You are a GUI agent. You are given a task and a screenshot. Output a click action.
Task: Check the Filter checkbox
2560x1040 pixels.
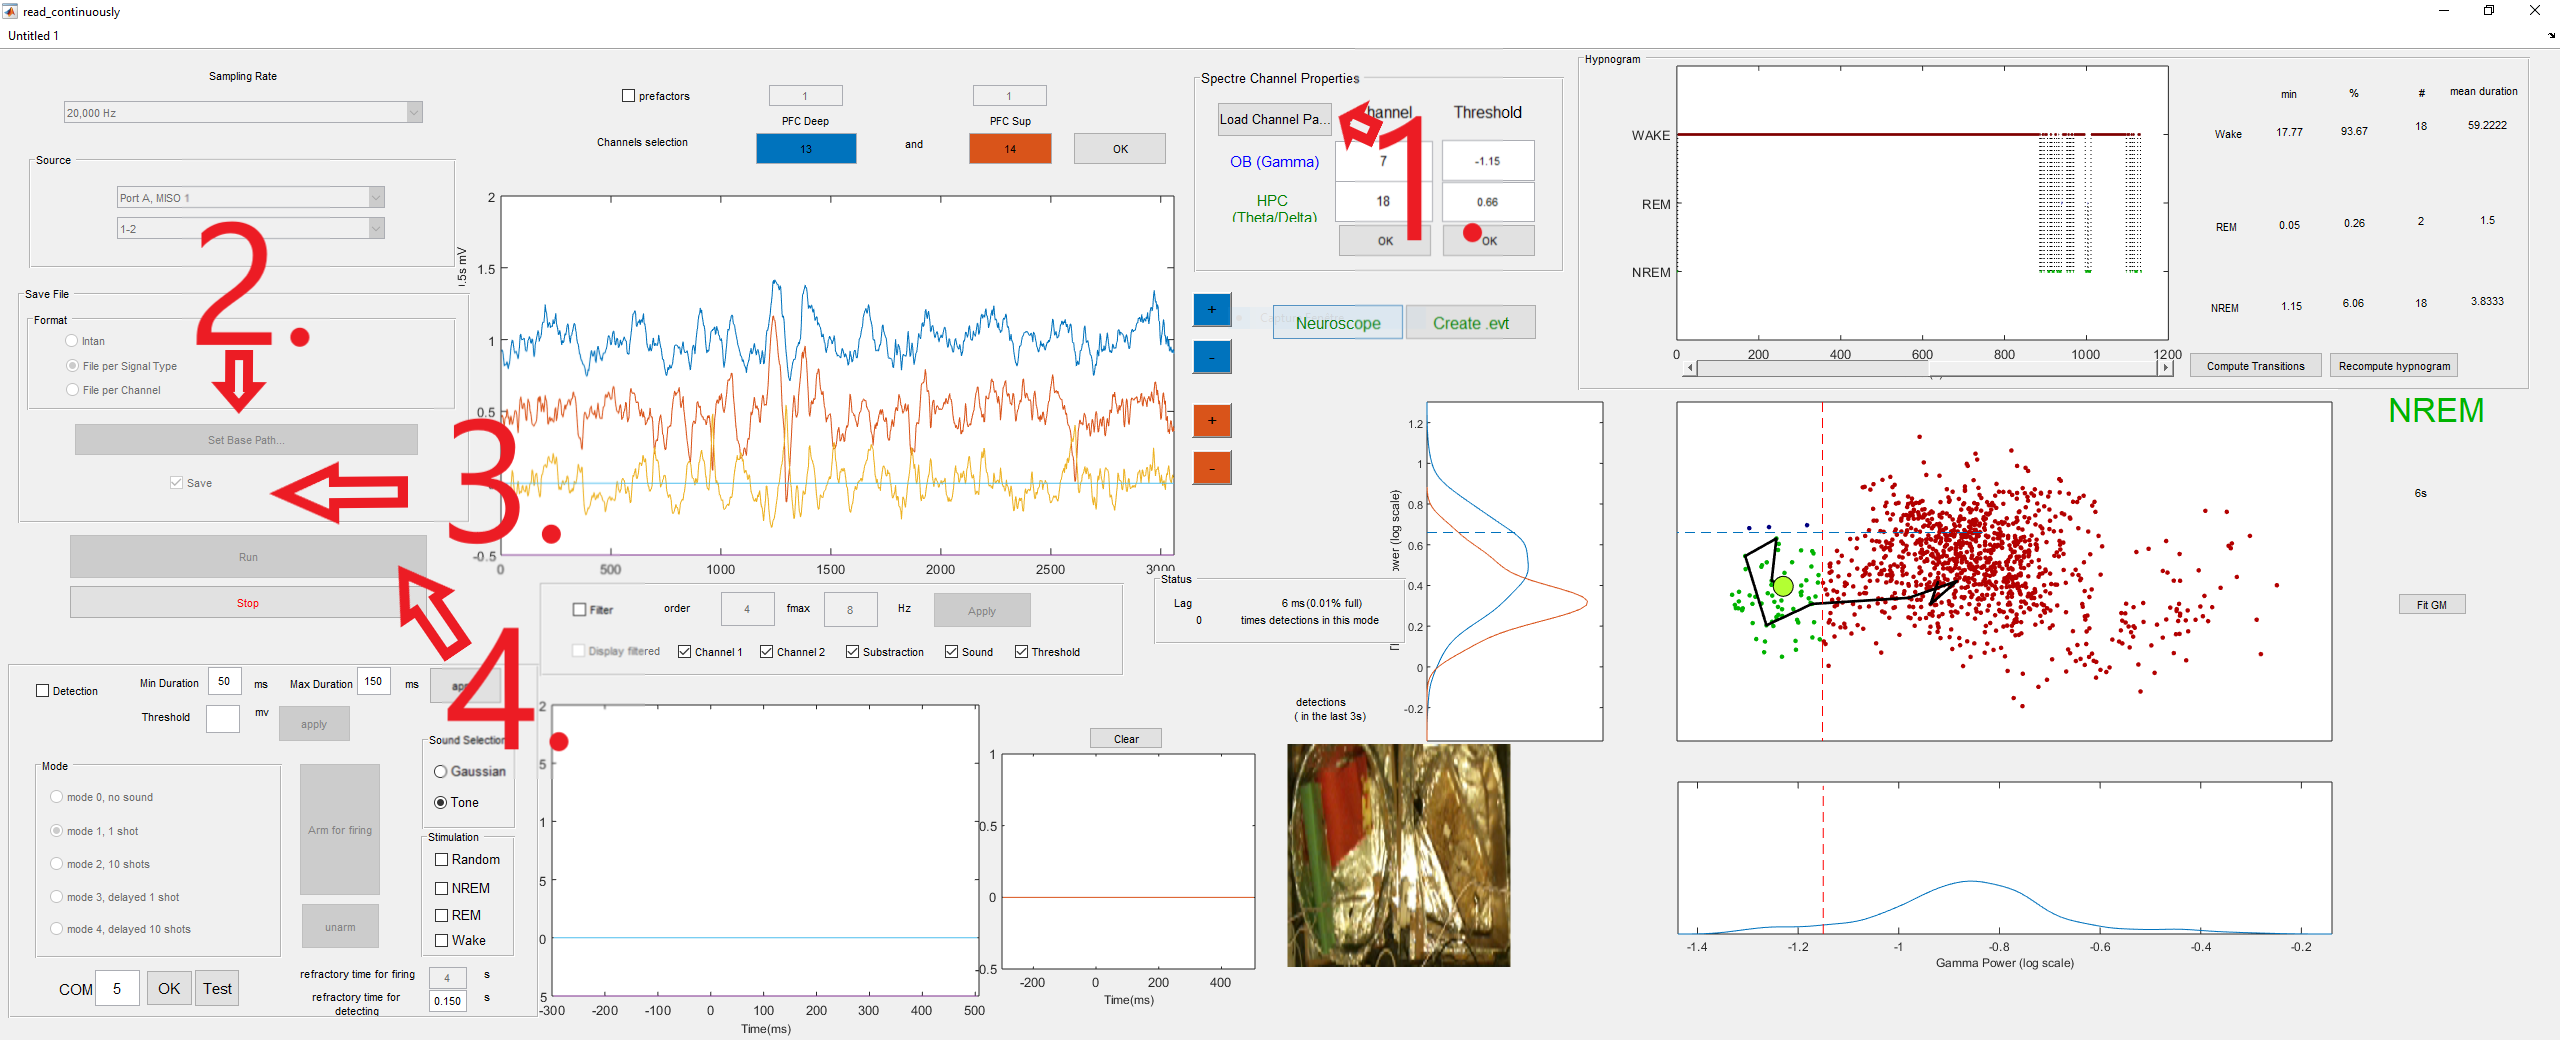coord(578,608)
